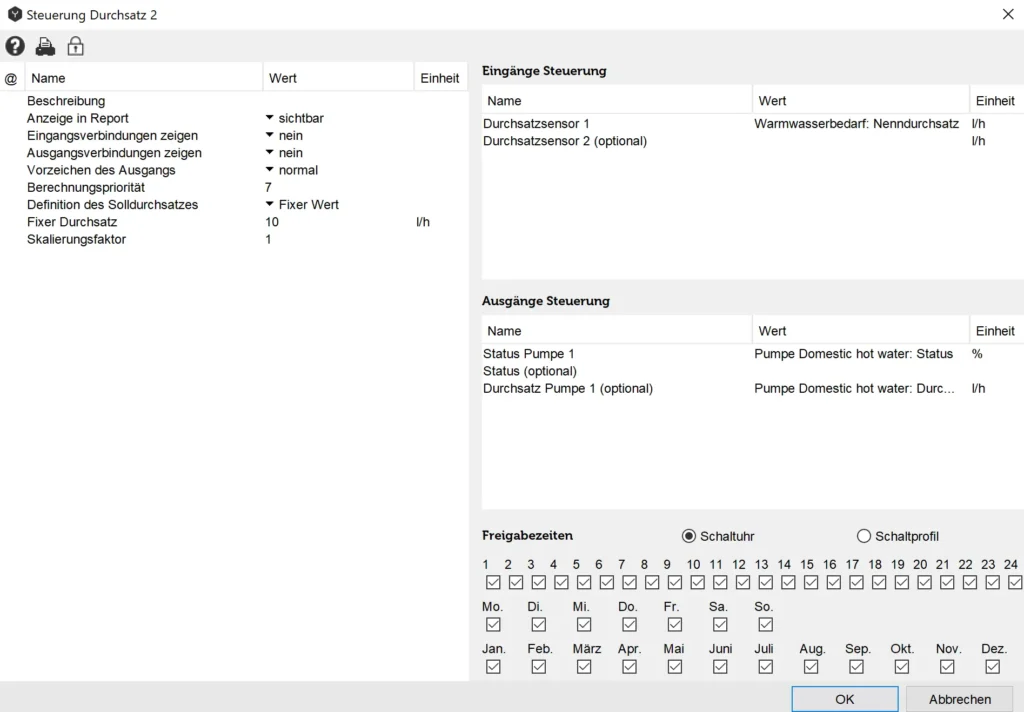Toggle the So. weekday checkbox
The image size is (1024, 712).
(x=765, y=624)
